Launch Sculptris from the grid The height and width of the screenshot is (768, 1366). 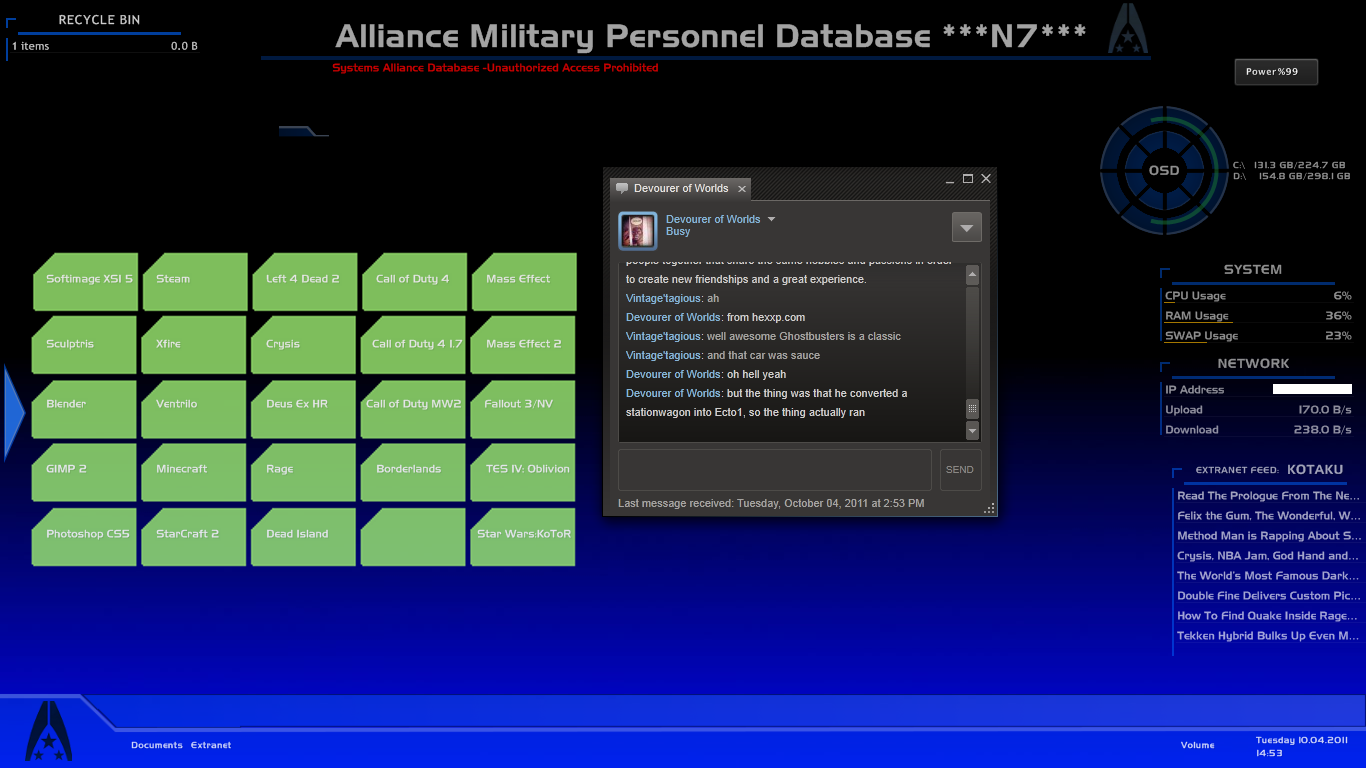pos(84,345)
